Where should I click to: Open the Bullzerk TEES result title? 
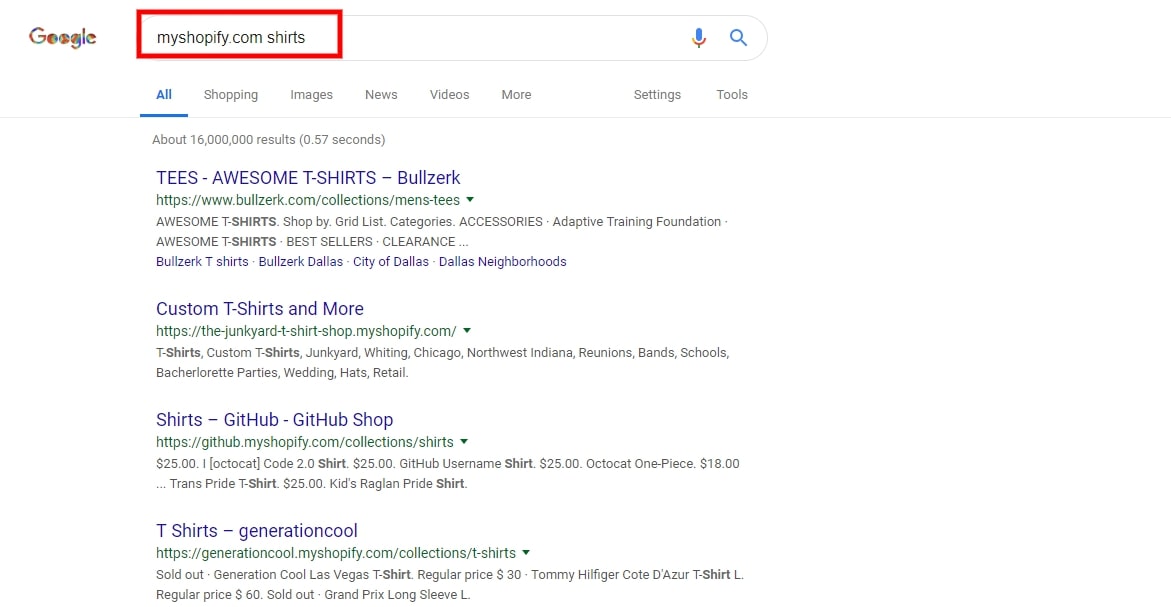point(308,178)
